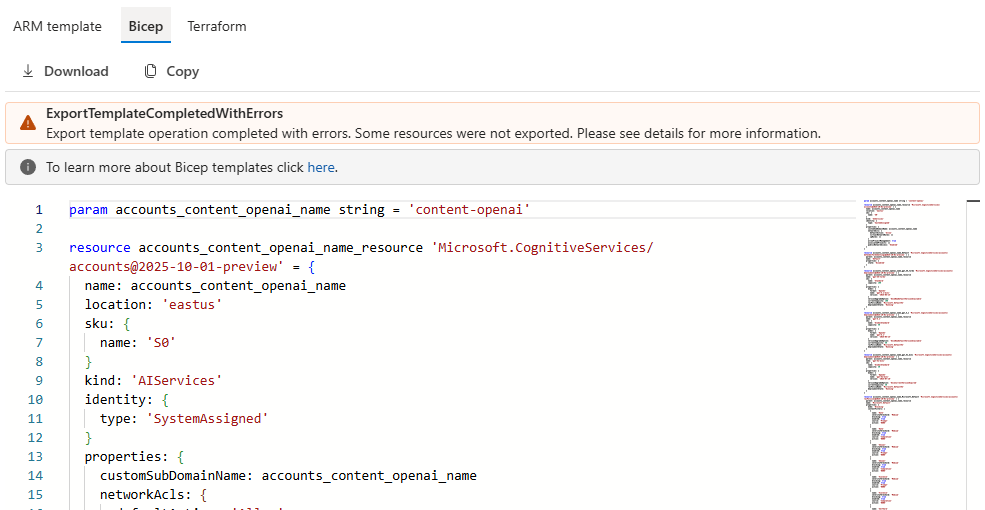
Task: Click the 'resource' keyword on line 3
Action: tap(100, 247)
